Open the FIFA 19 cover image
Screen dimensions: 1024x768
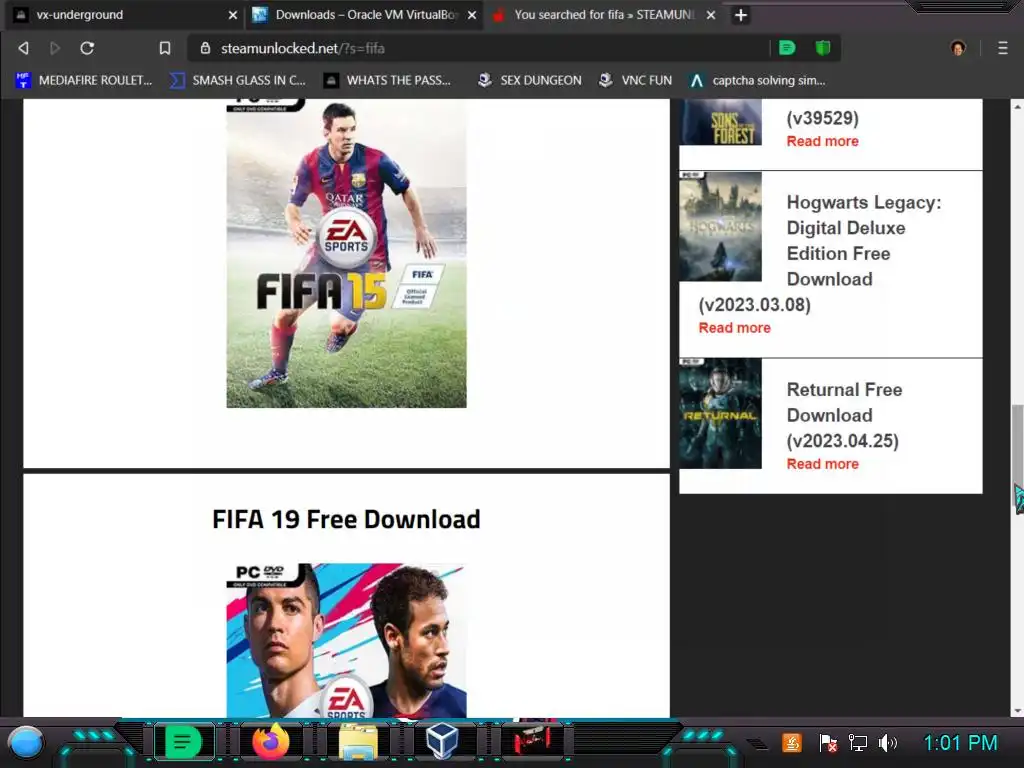click(x=346, y=641)
